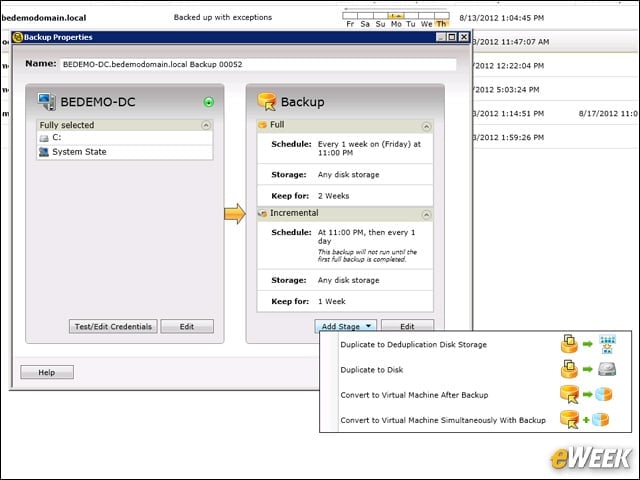This screenshot has height=480, width=640.
Task: Click bedemodomain.local row in background list
Action: [x=44, y=18]
